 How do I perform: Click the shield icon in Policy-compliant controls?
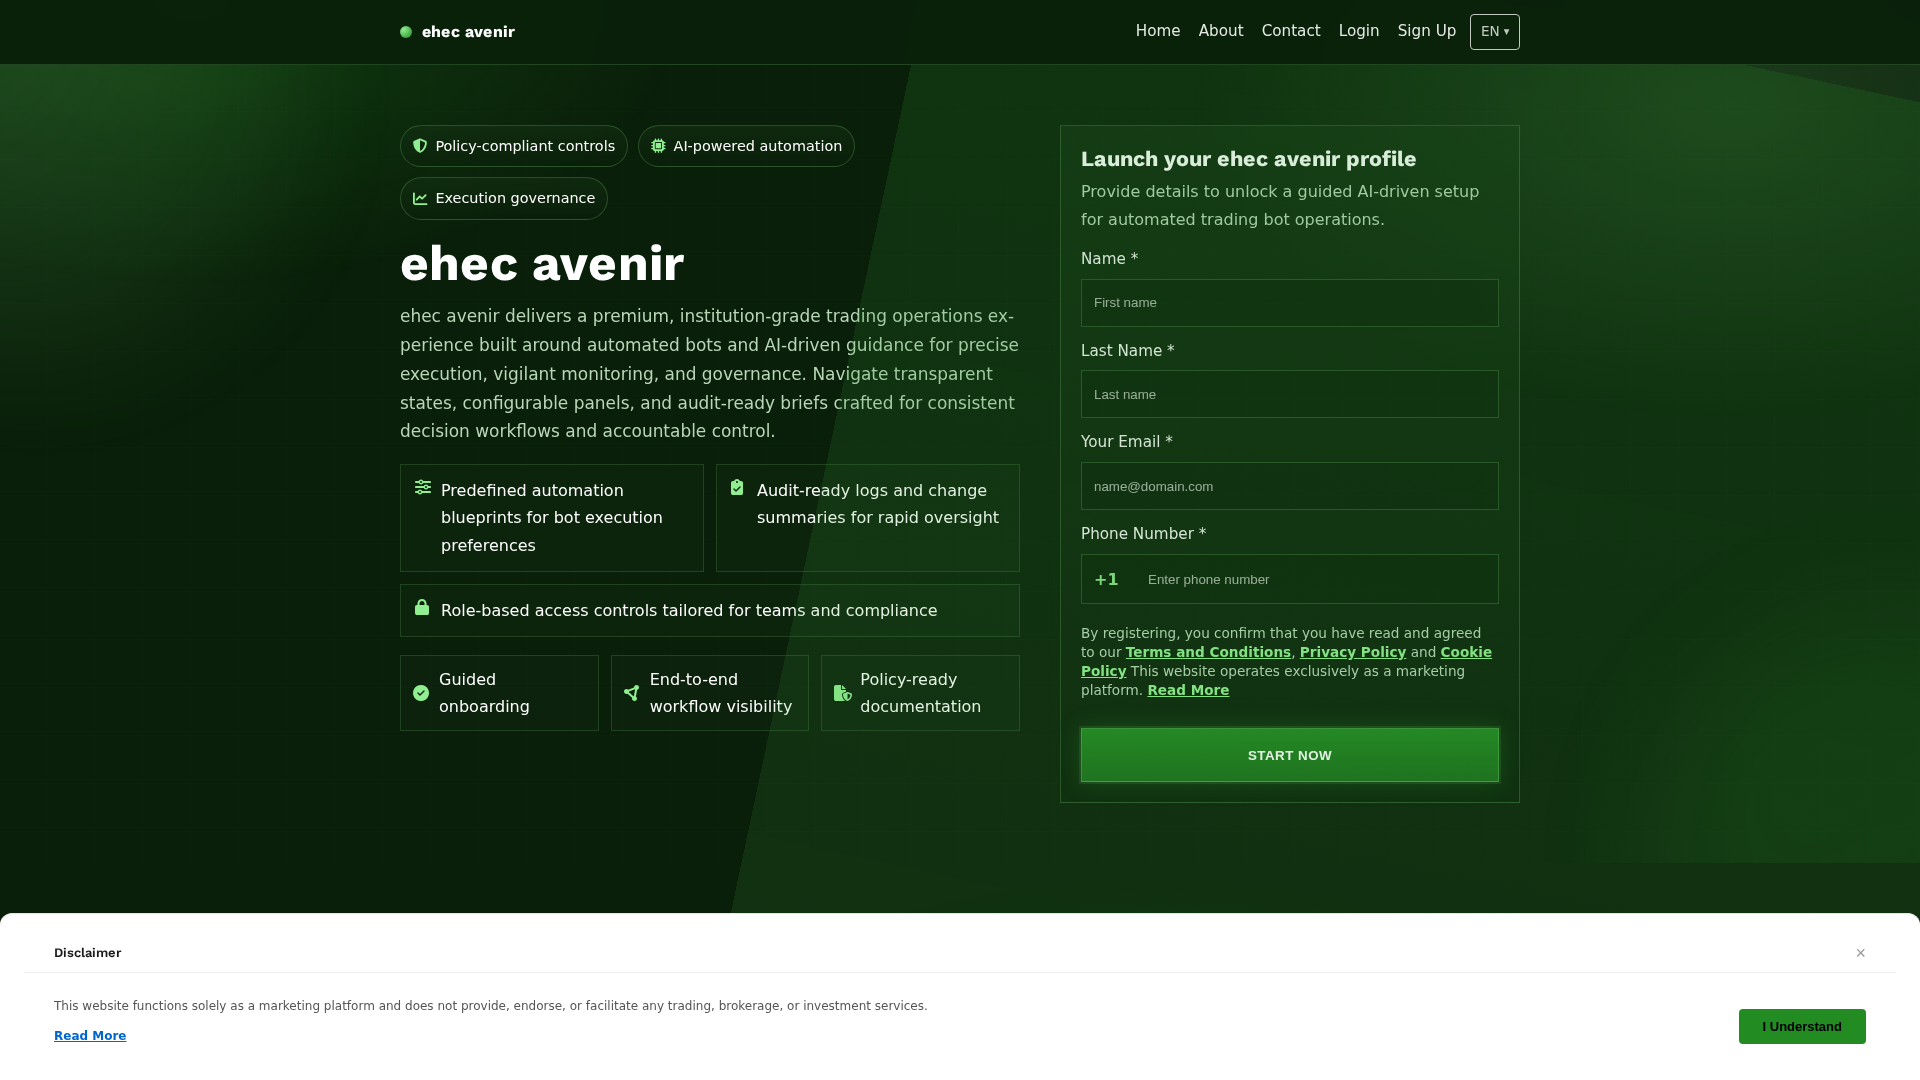pos(420,146)
